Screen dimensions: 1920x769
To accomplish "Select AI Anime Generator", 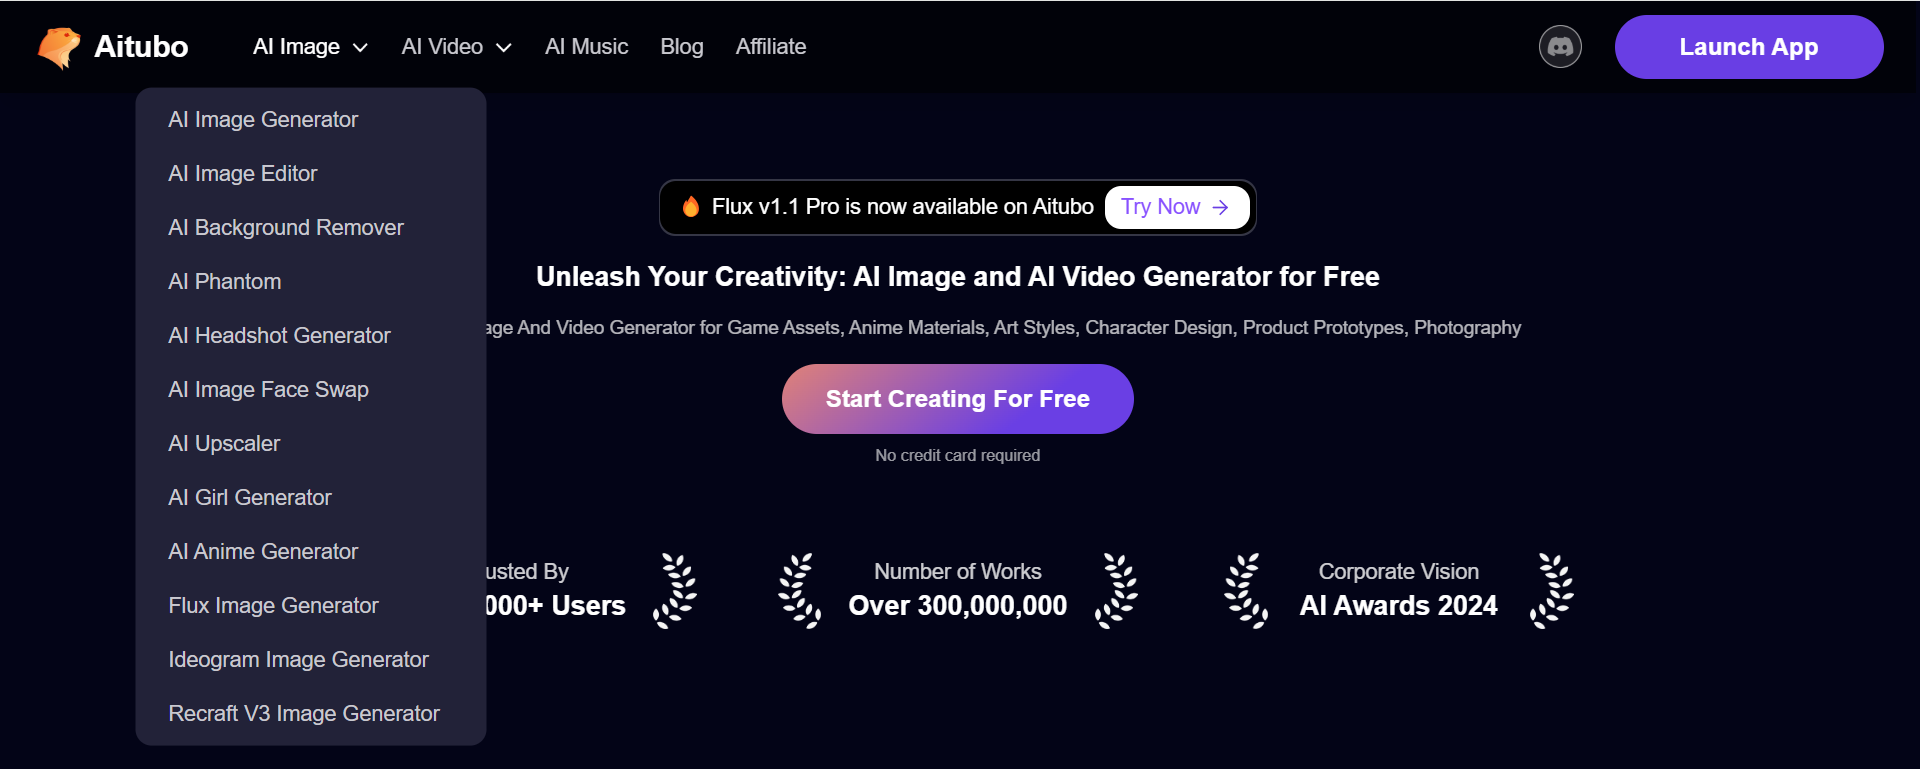I will (263, 552).
